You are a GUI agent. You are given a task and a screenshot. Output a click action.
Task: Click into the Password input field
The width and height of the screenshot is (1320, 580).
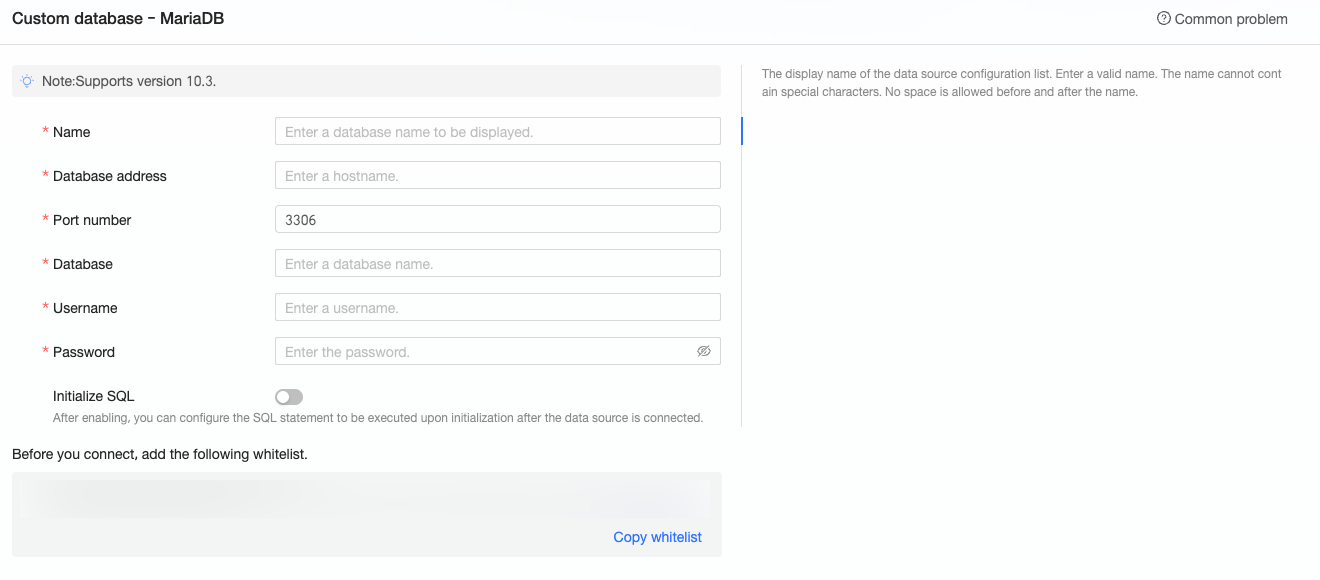(485, 351)
